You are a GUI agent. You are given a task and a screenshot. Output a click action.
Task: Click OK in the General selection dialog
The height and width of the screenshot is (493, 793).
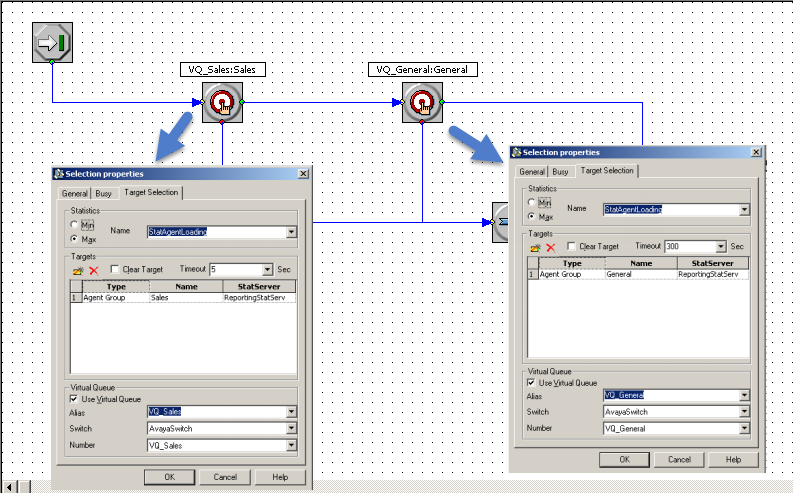point(625,460)
